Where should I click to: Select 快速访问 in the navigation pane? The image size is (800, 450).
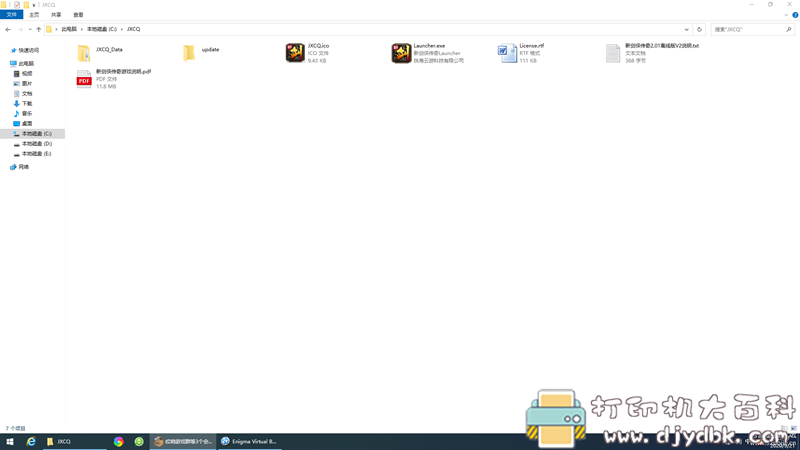coord(29,51)
